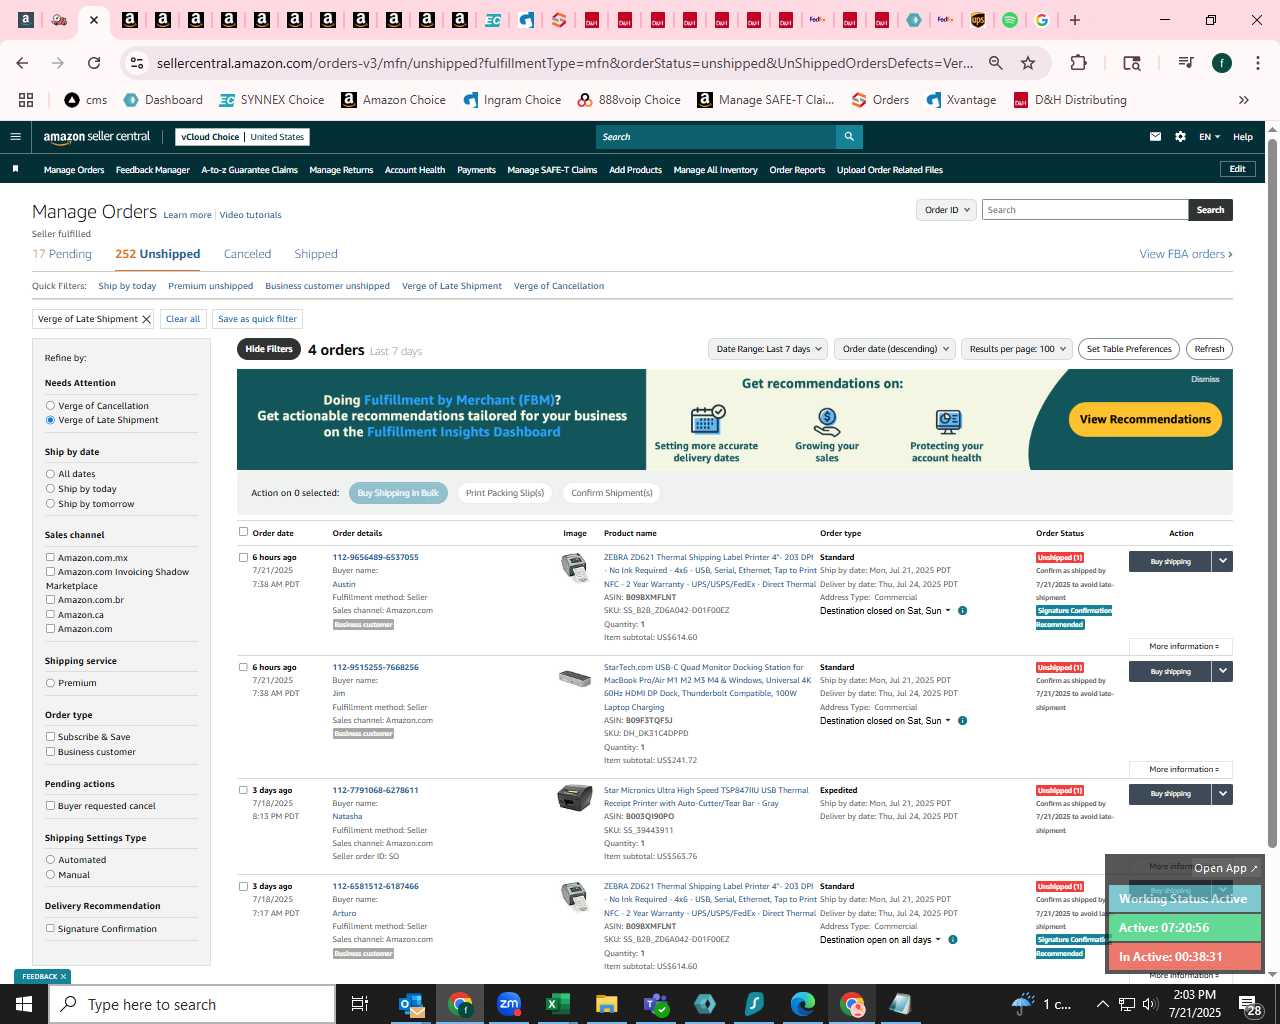Select the Ship by today radio button

pos(50,489)
